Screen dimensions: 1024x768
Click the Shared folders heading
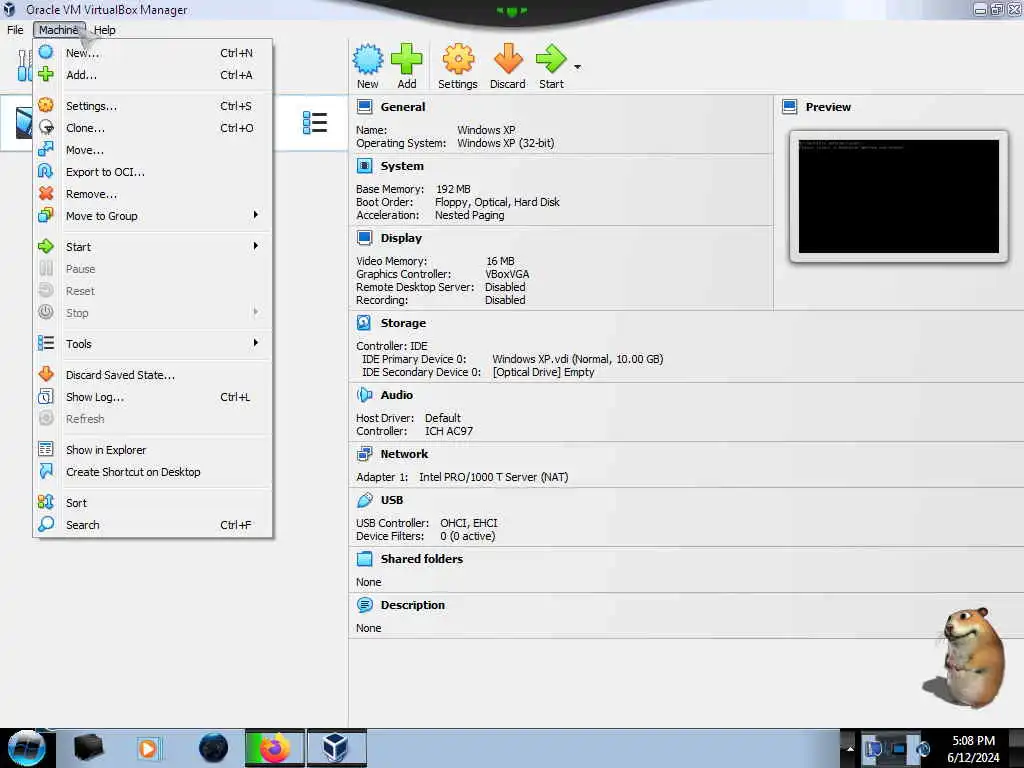[422, 558]
